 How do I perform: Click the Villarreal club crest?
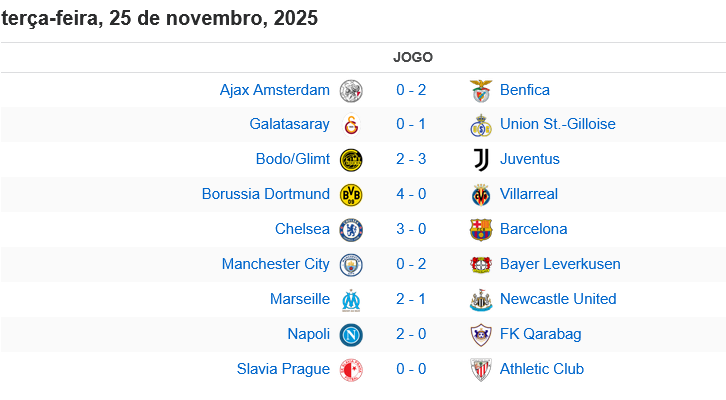point(481,195)
